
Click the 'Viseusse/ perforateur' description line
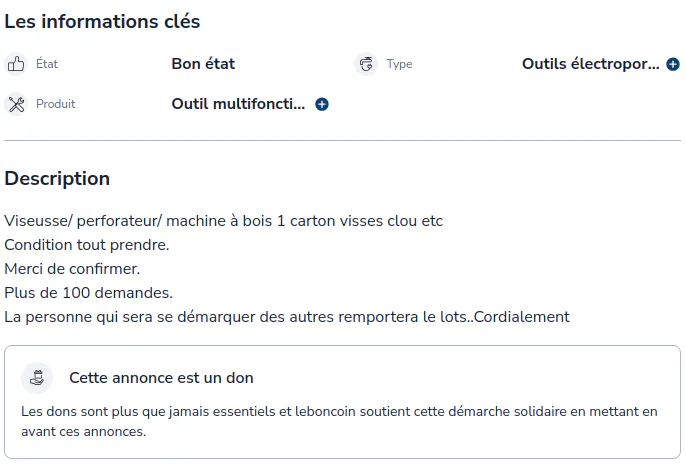click(224, 221)
